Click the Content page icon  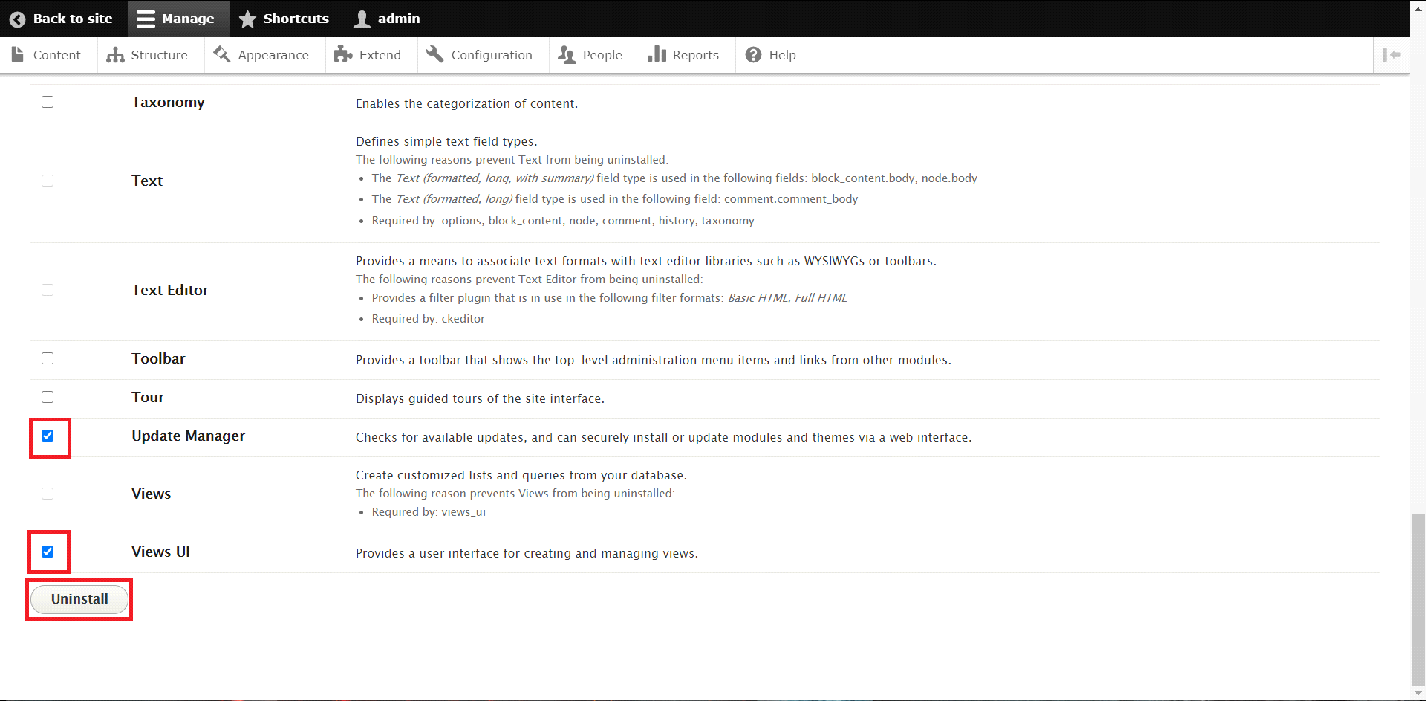click(x=18, y=55)
